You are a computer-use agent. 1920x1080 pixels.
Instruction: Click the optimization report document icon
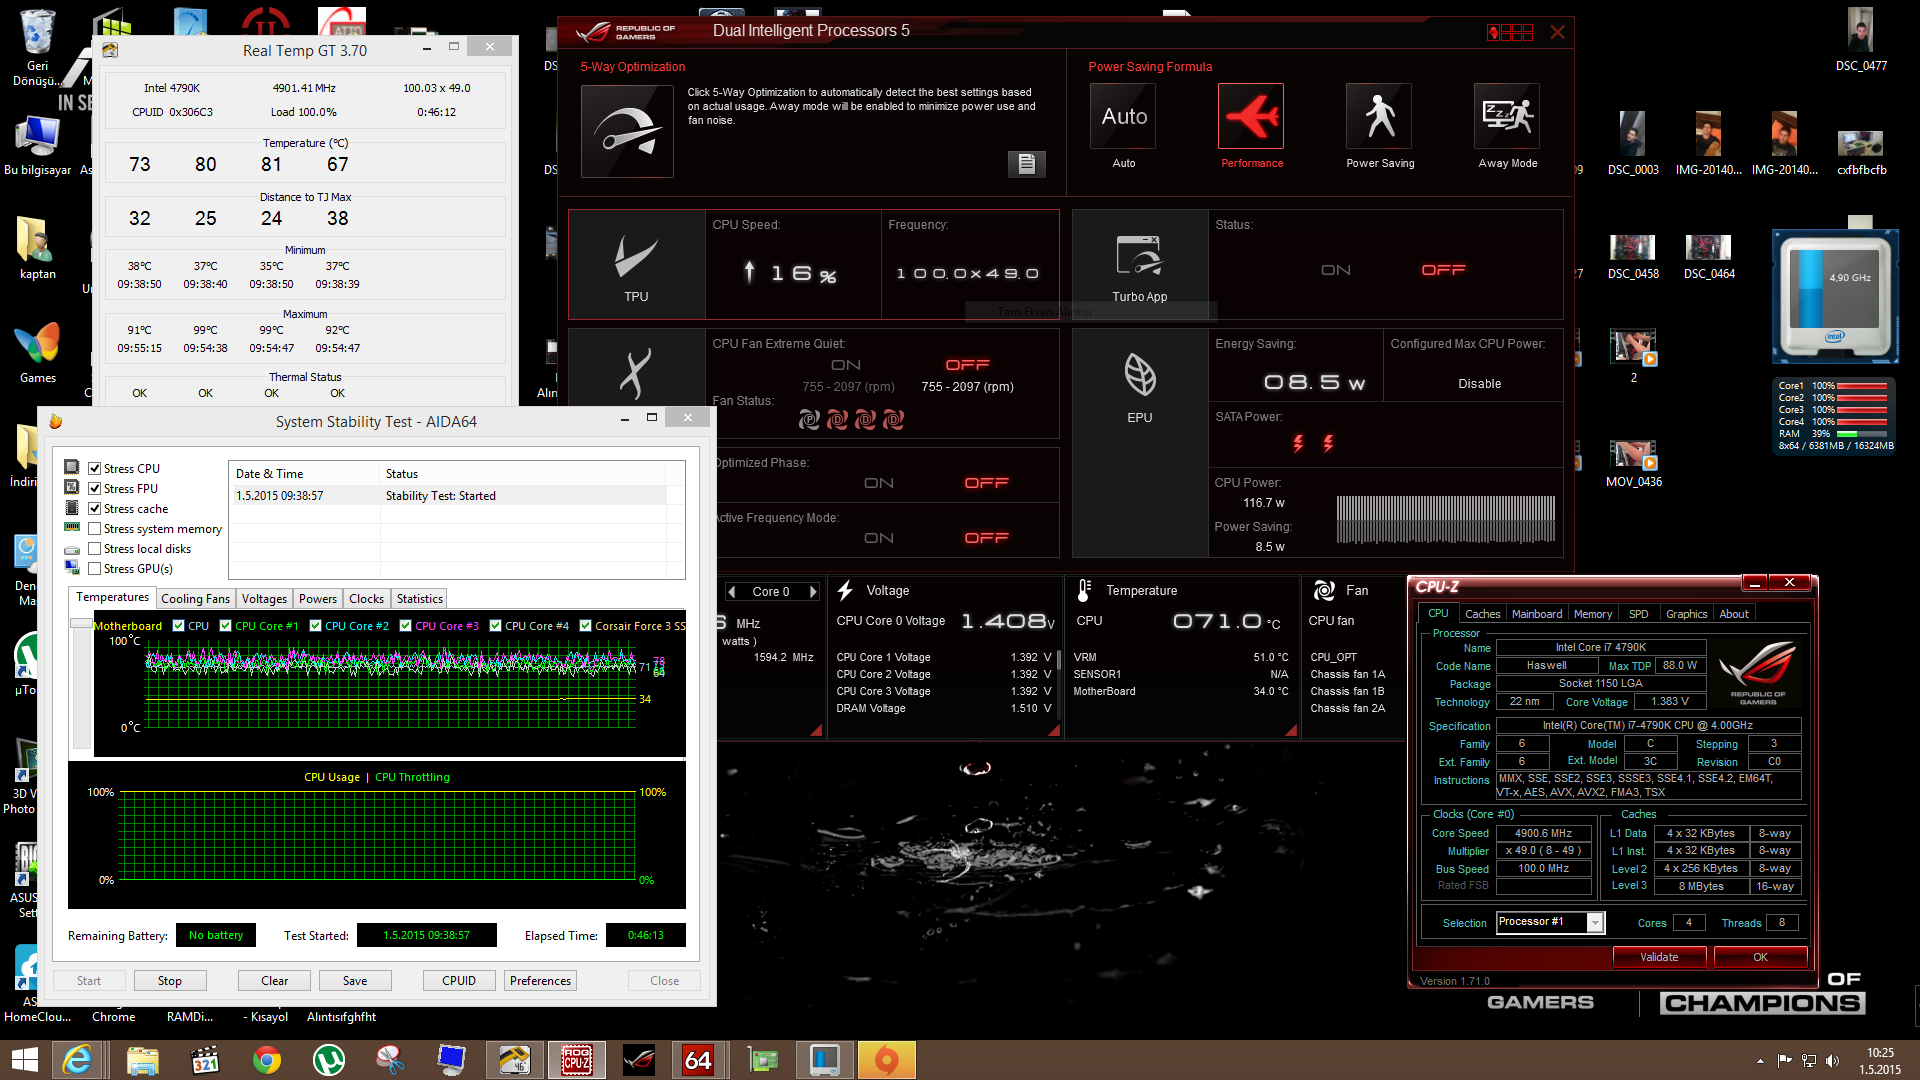pos(1026,164)
